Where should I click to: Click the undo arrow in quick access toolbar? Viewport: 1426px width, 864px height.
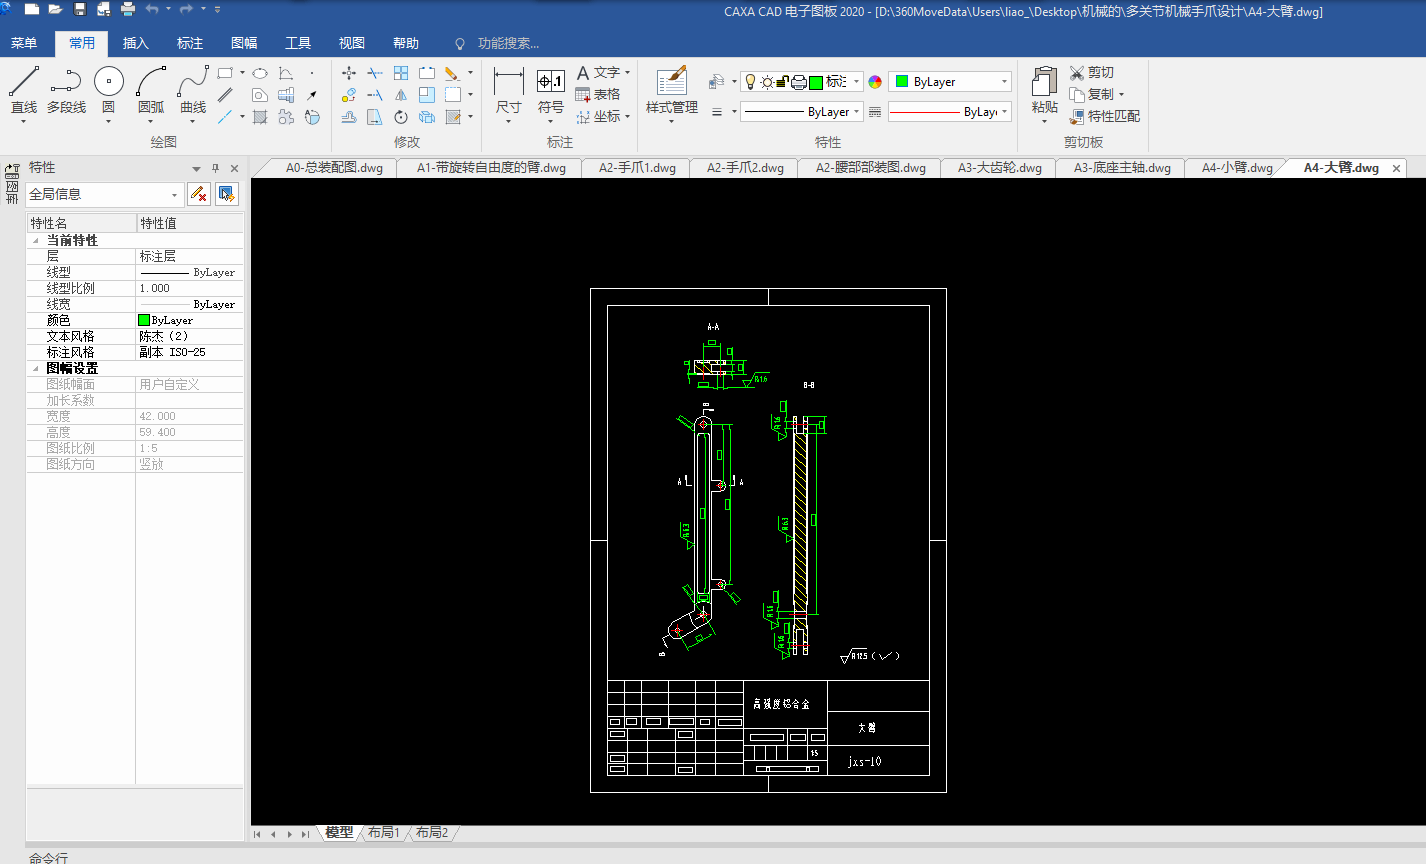[152, 9]
